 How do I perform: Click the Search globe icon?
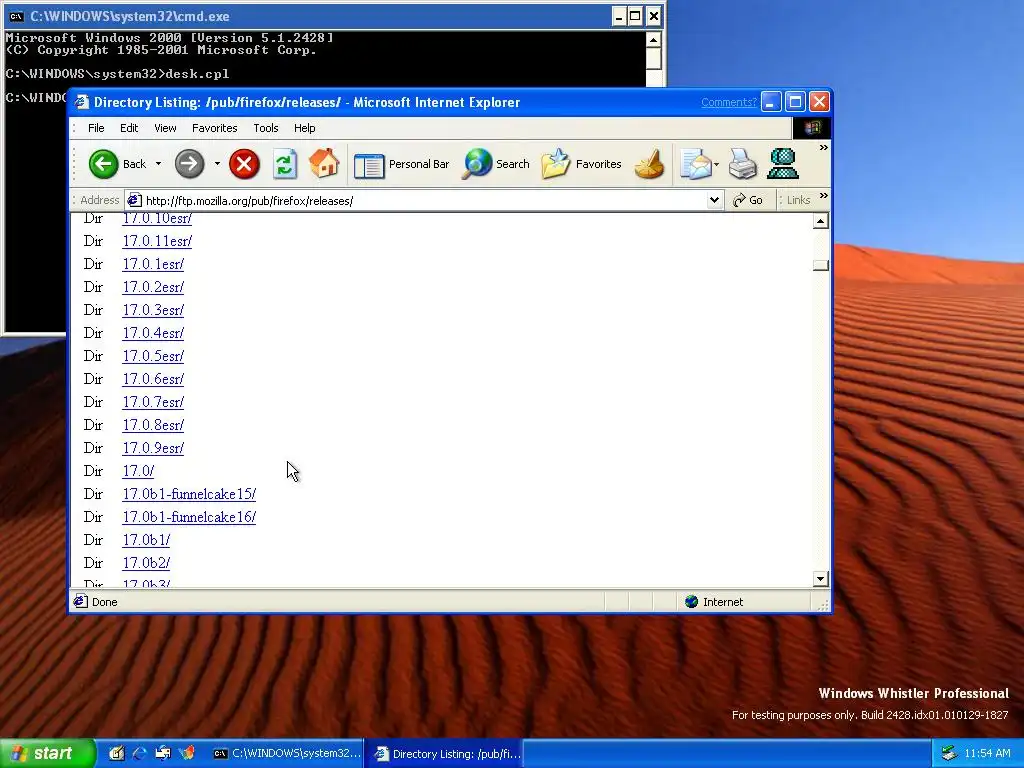(x=477, y=164)
